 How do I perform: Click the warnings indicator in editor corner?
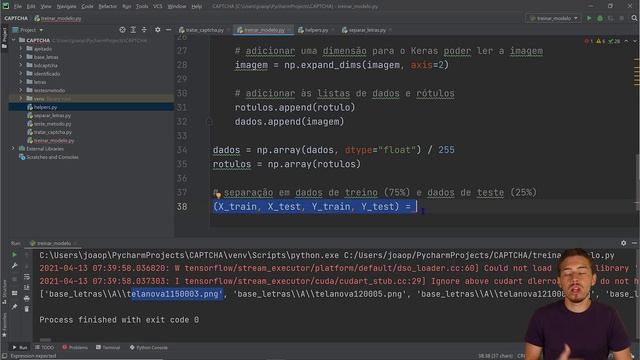point(601,41)
